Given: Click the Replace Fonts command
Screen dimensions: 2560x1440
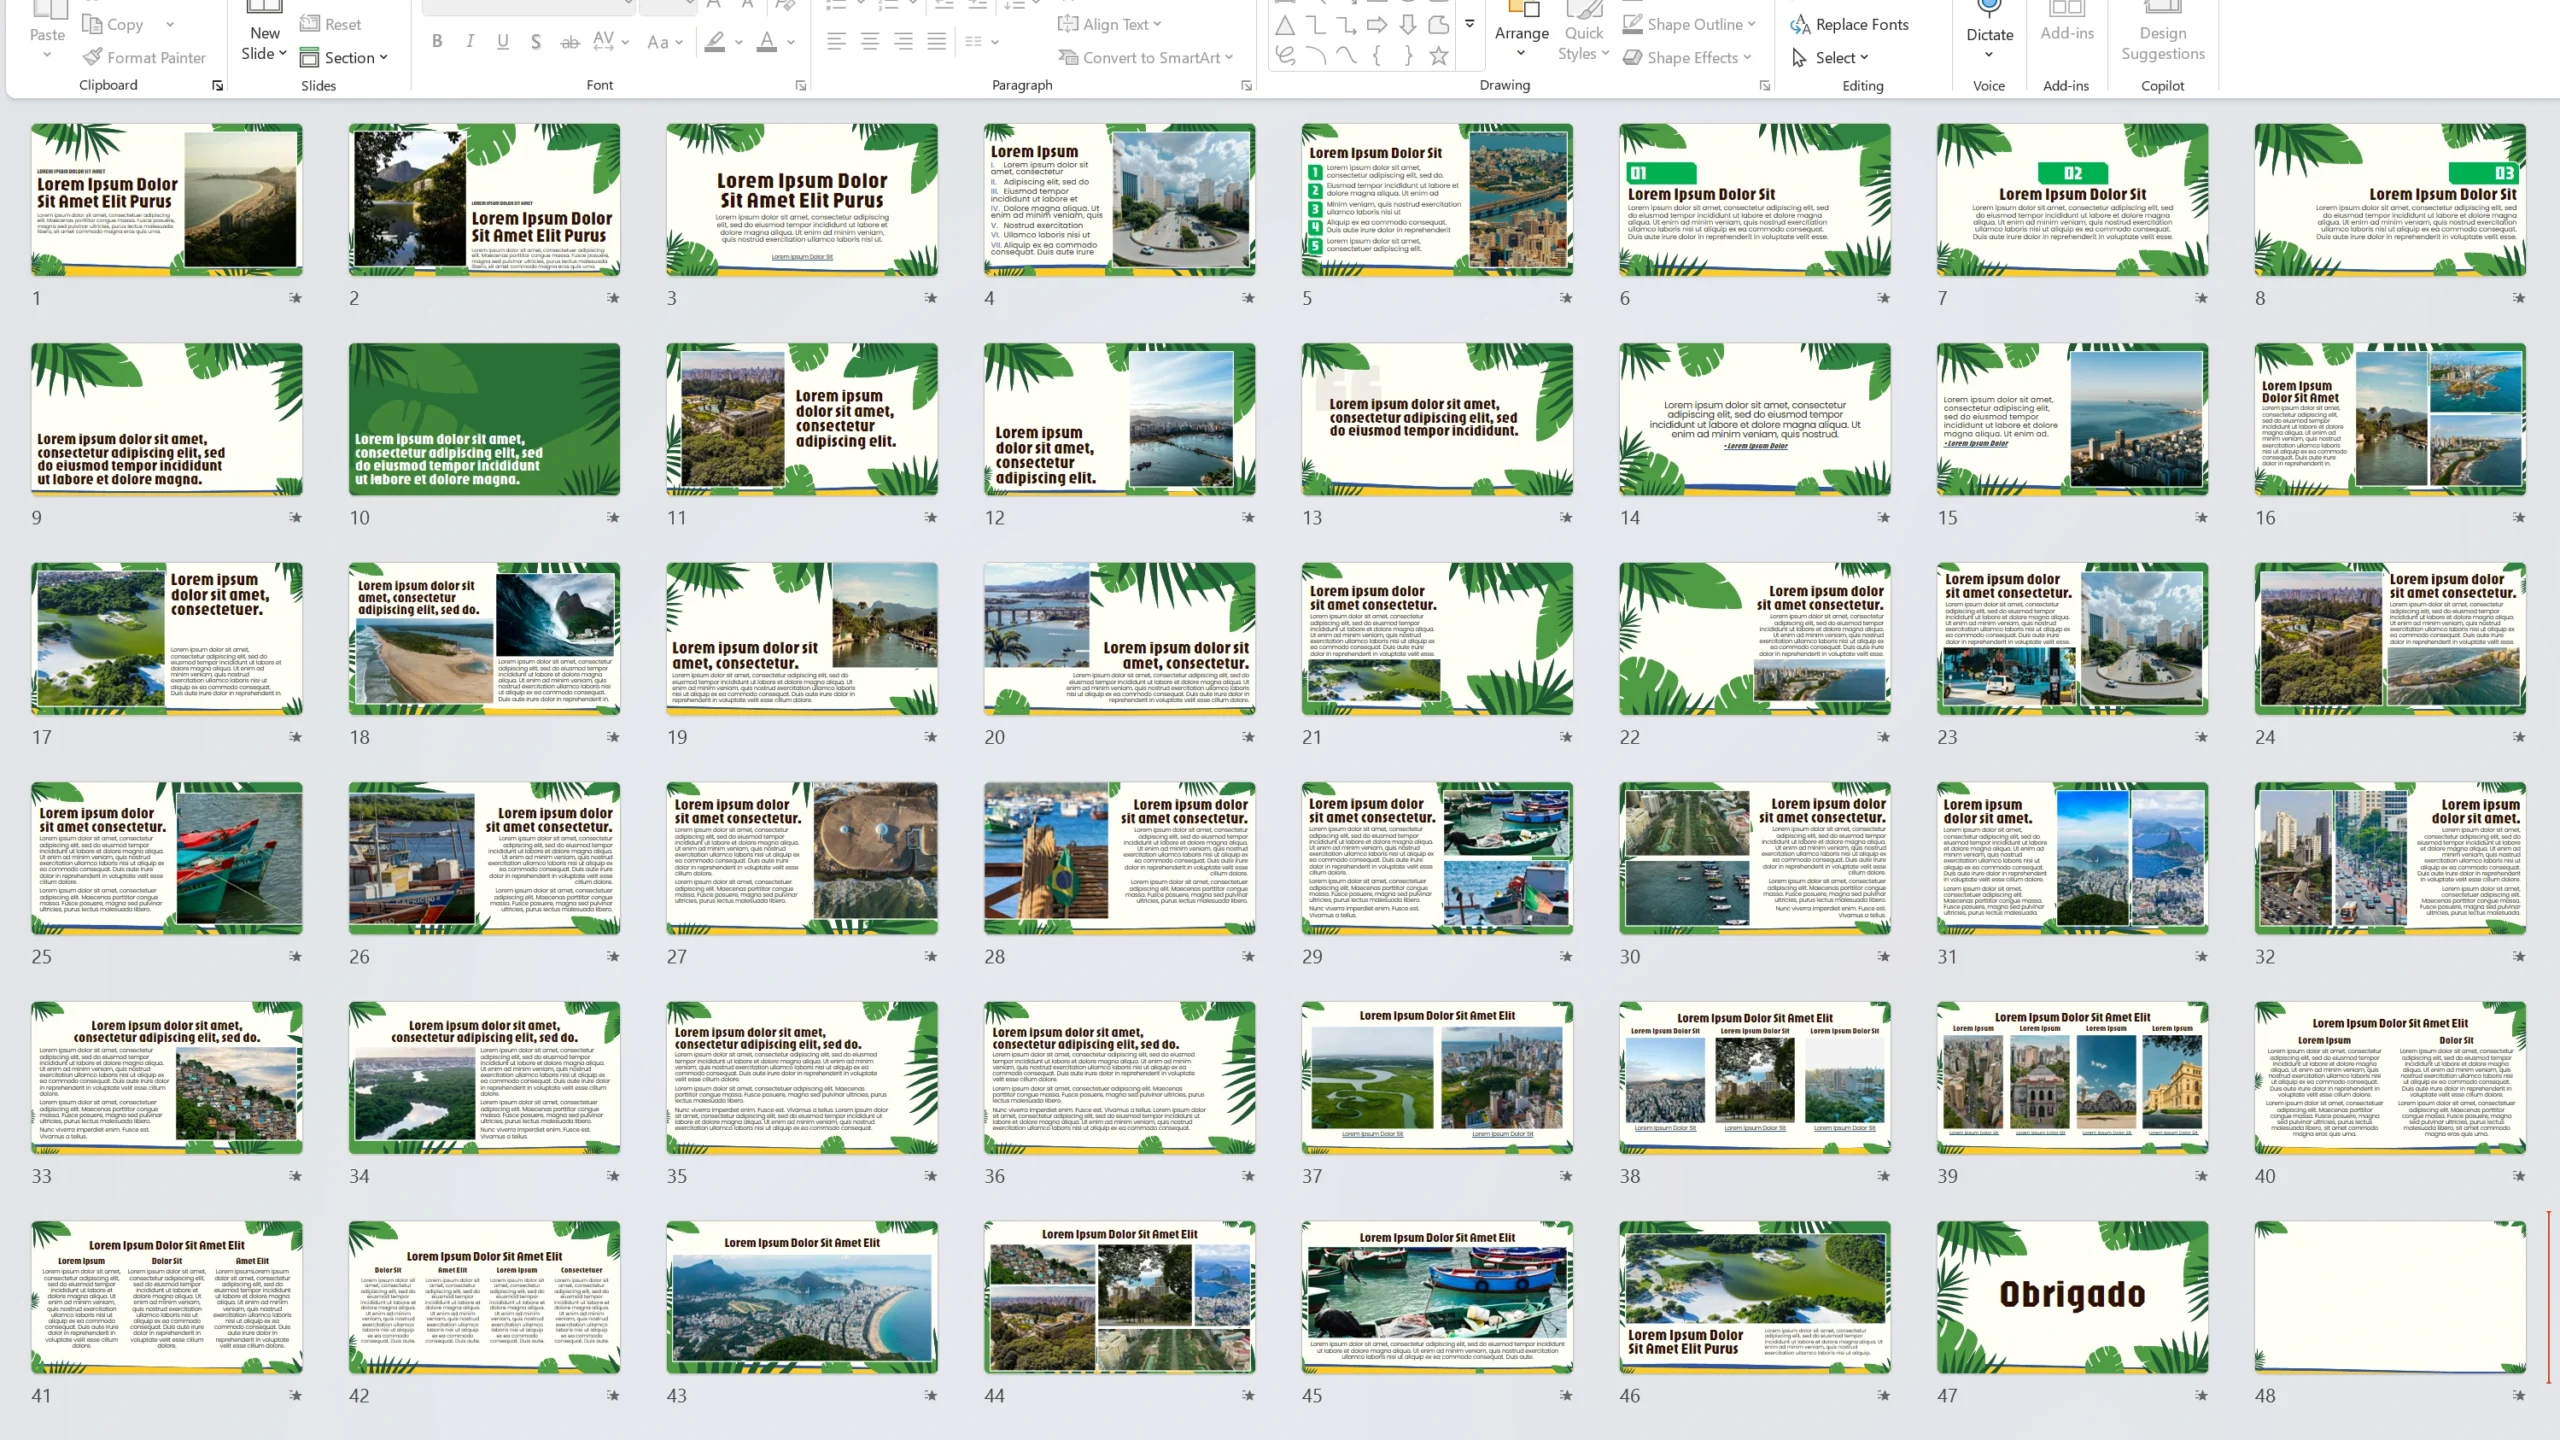Looking at the screenshot, I should (x=1849, y=24).
